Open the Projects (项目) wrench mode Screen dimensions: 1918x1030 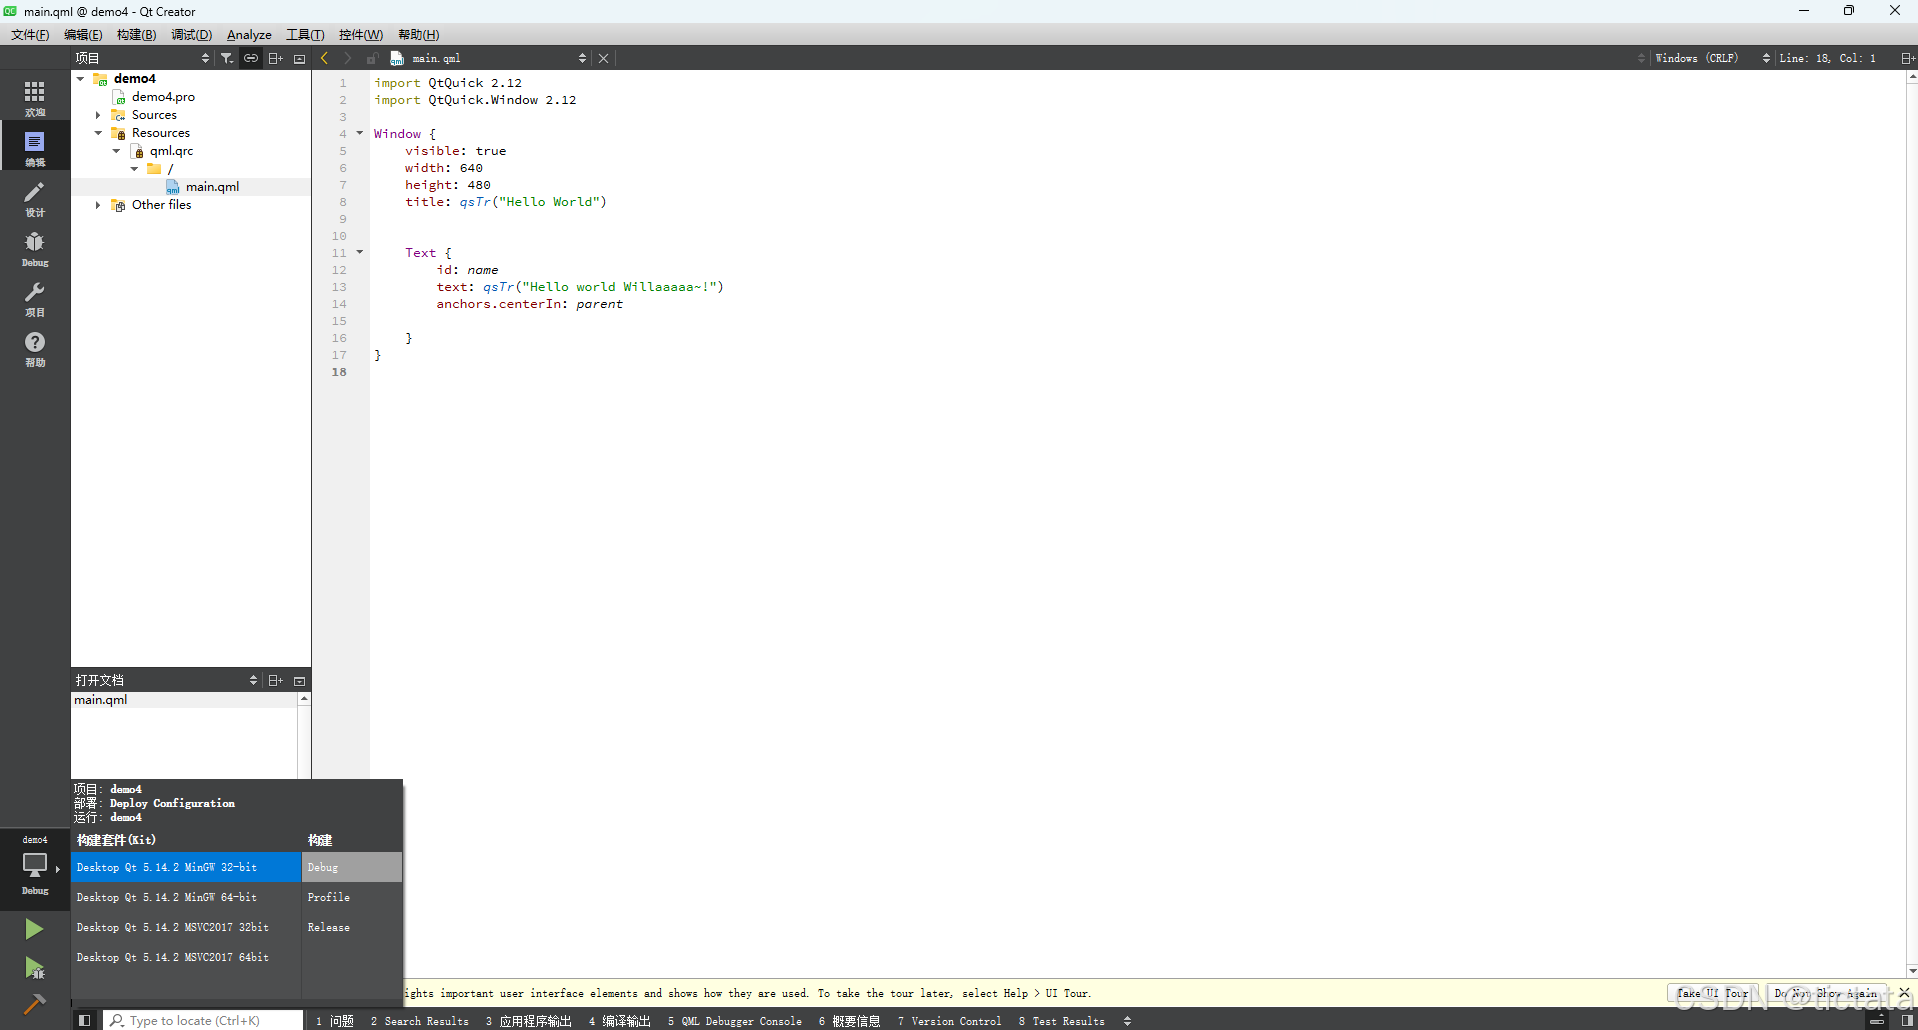pyautogui.click(x=35, y=298)
